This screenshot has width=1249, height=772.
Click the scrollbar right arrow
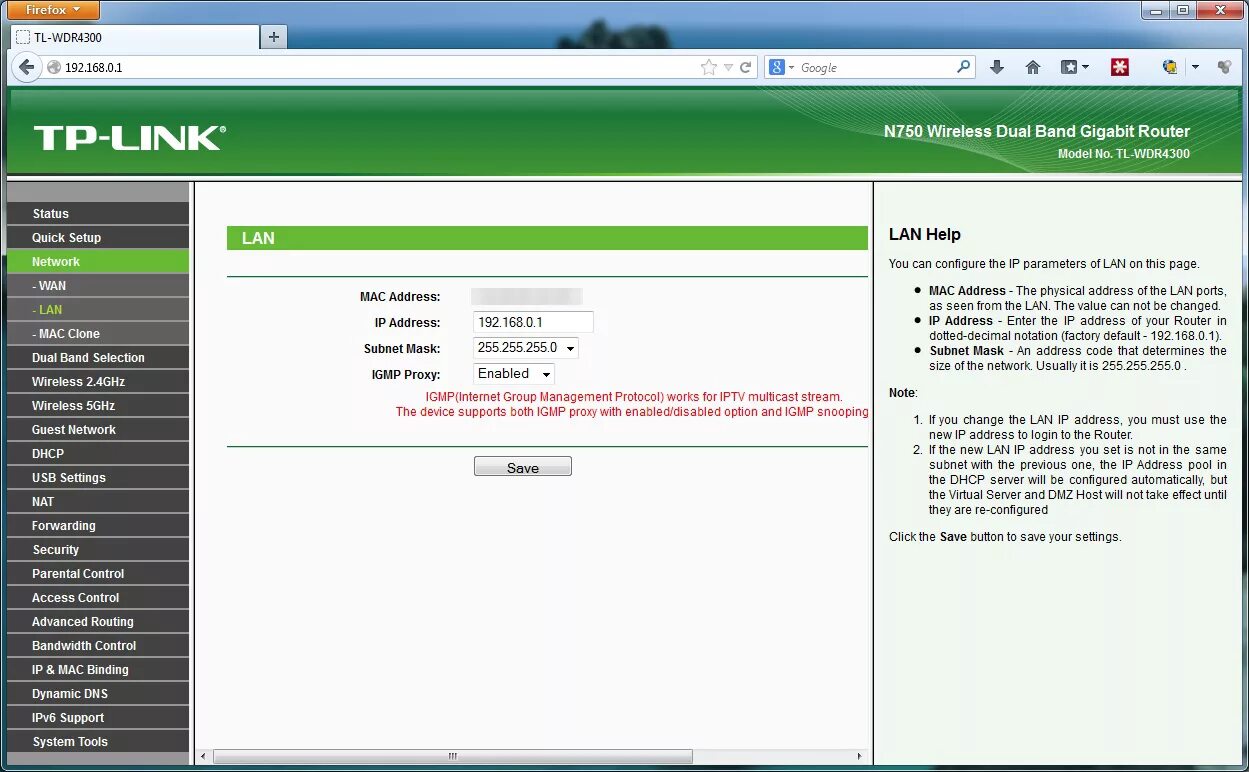point(860,757)
